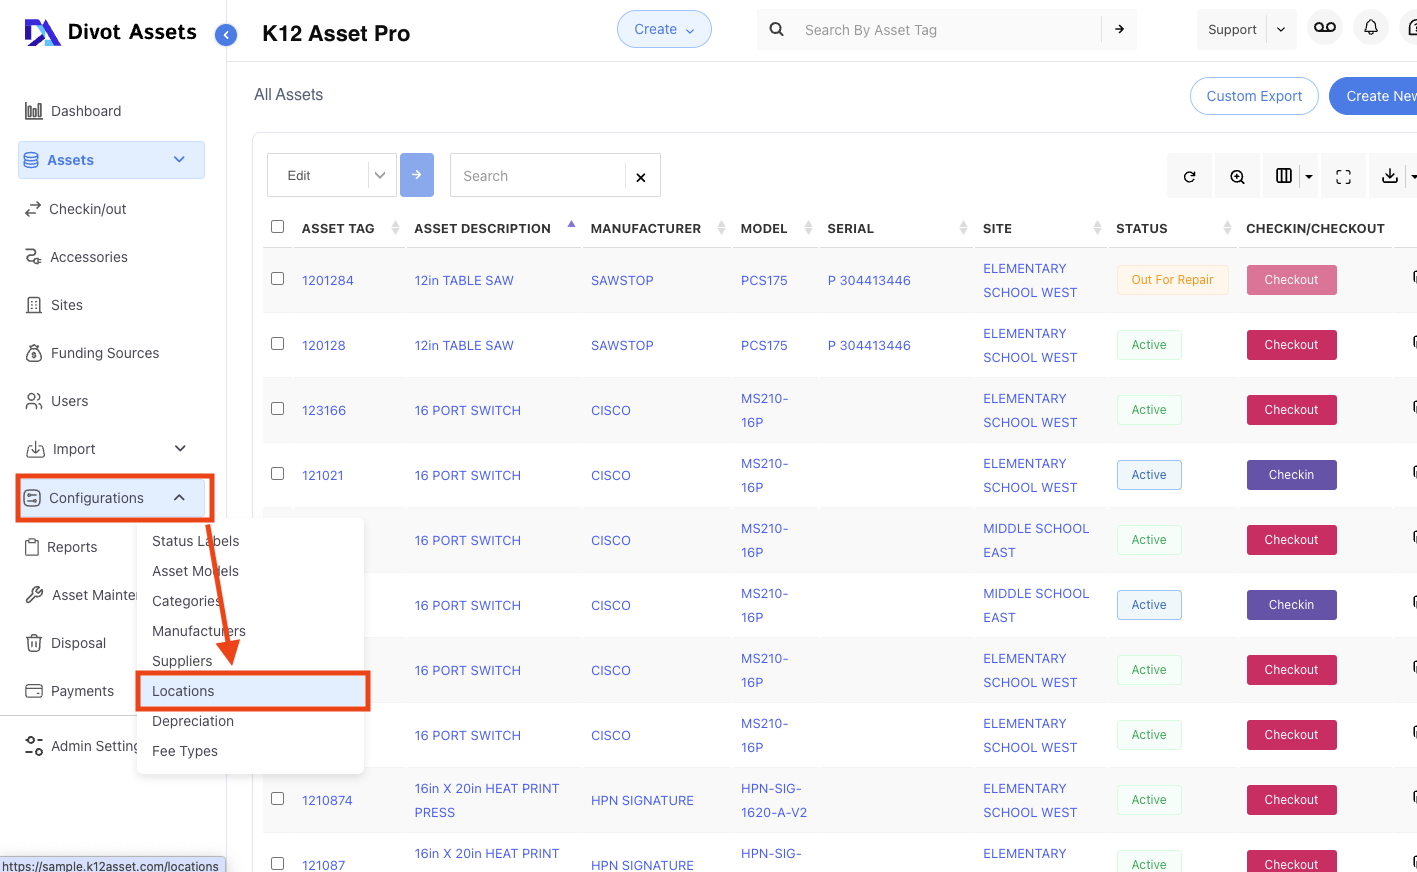Collapse the sidebar with blue arrow button
This screenshot has height=872, width=1417.
tap(226, 35)
